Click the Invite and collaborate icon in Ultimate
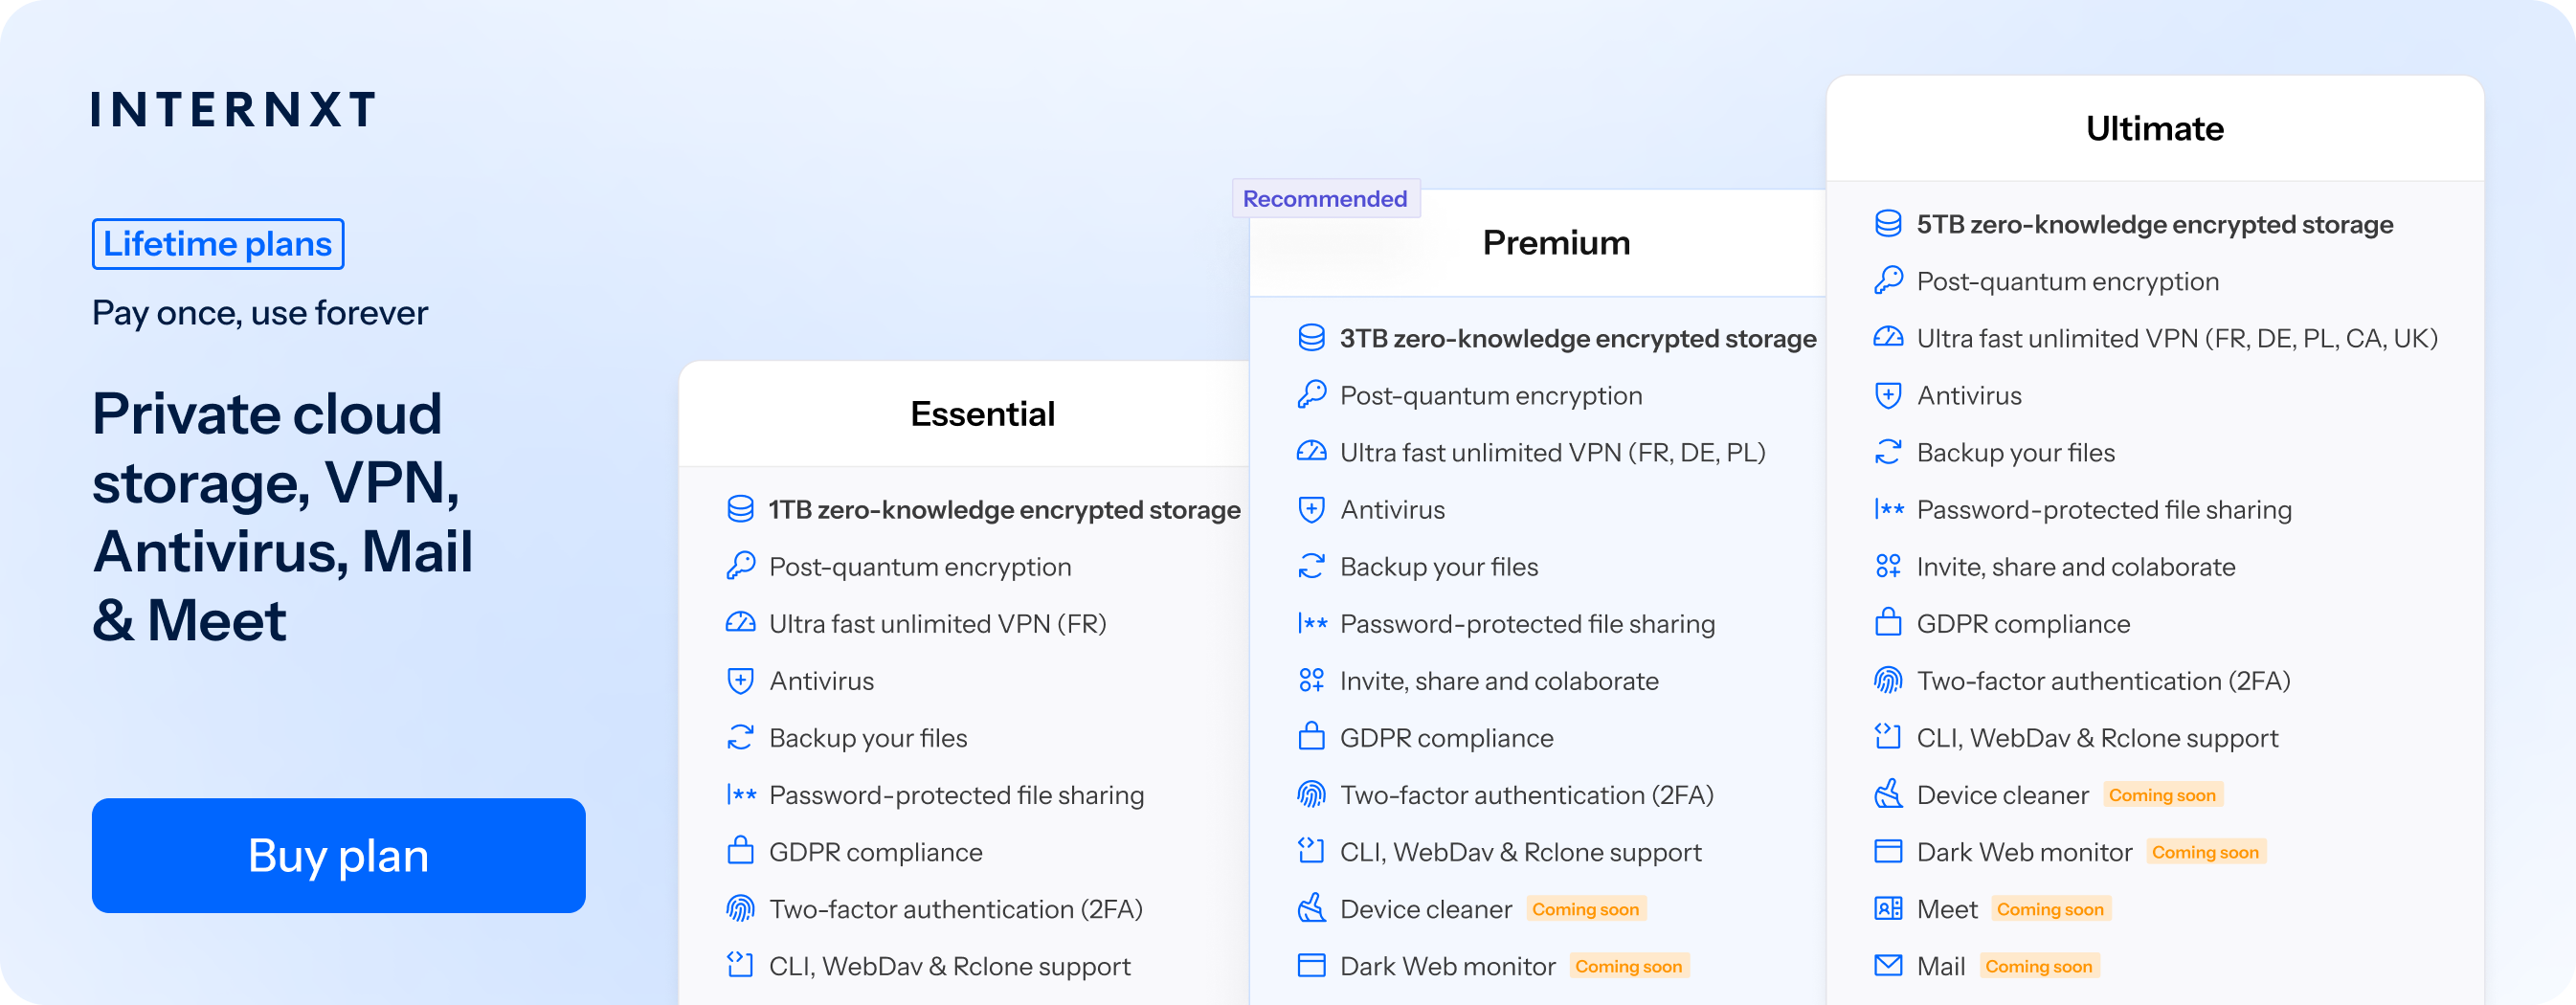Viewport: 2576px width, 1005px height. point(1888,566)
